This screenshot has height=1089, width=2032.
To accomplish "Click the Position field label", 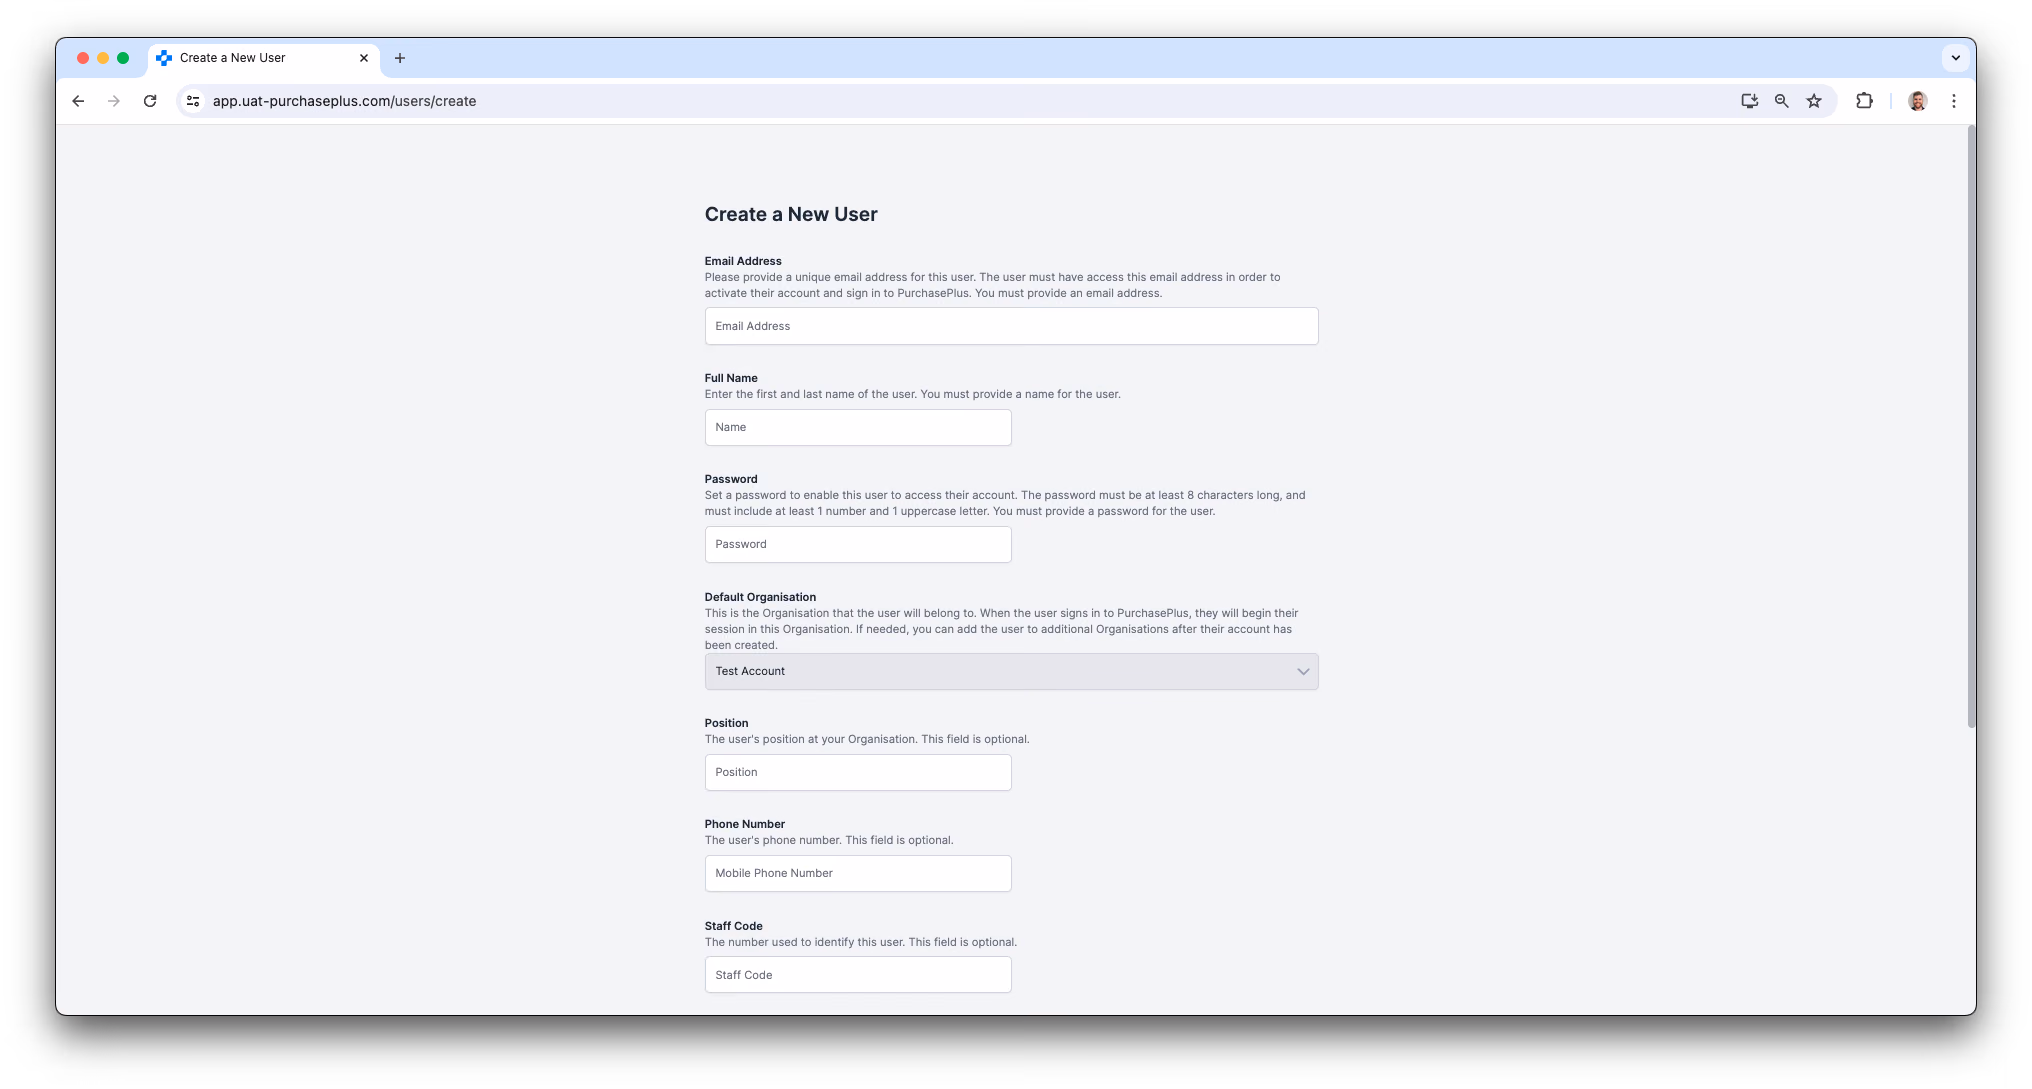I will click(x=726, y=723).
